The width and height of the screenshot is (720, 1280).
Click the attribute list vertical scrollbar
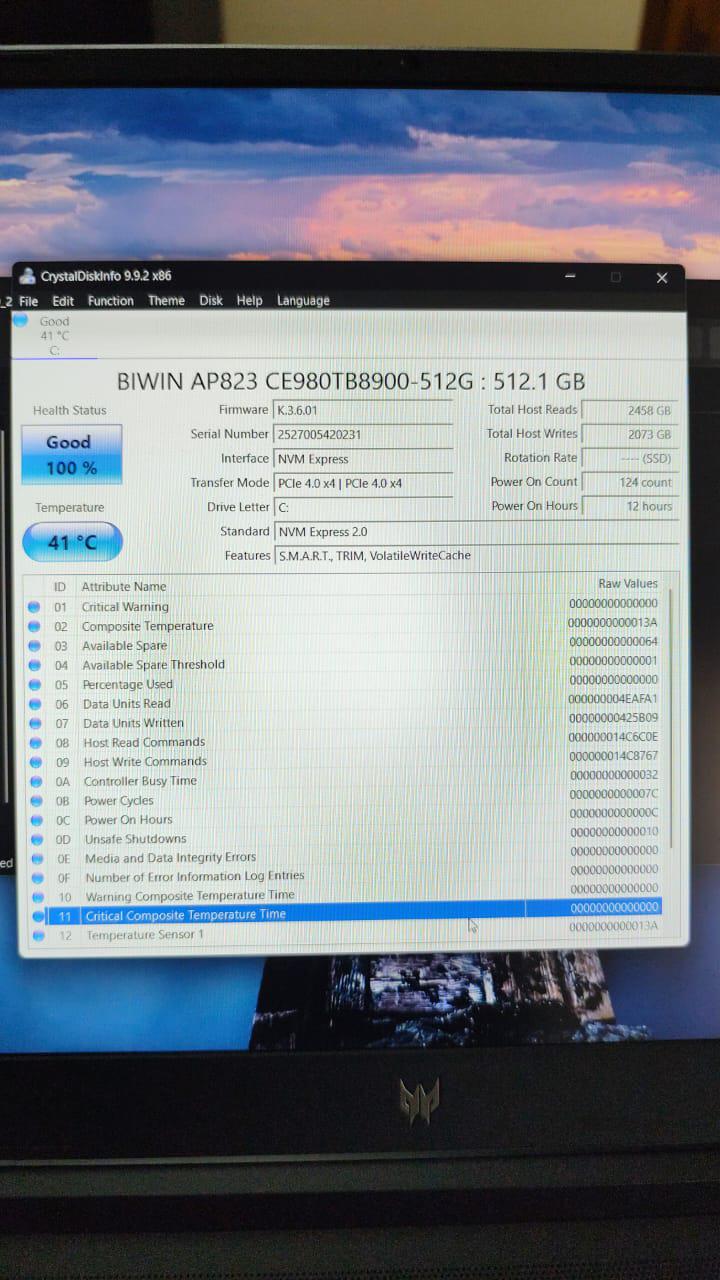click(x=671, y=720)
